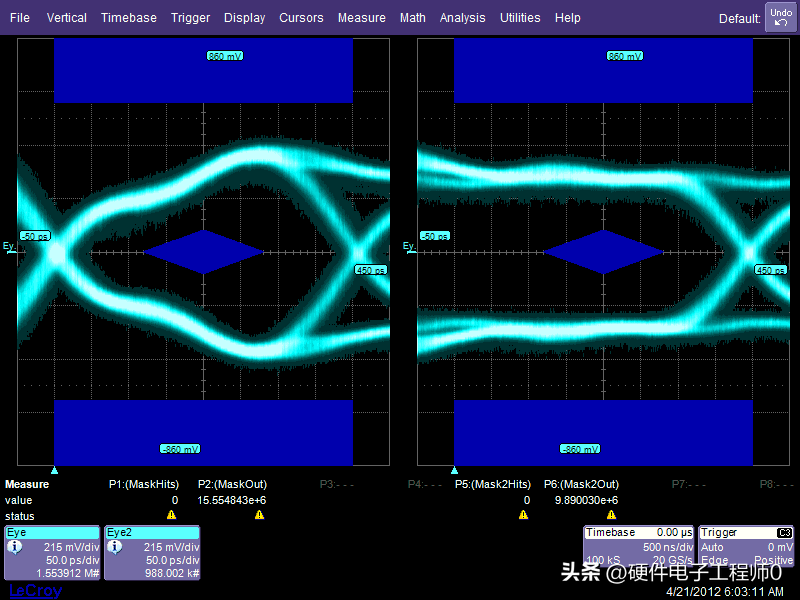The height and width of the screenshot is (600, 800).
Task: Click left eye 860 mV mask label
Action: point(225,56)
